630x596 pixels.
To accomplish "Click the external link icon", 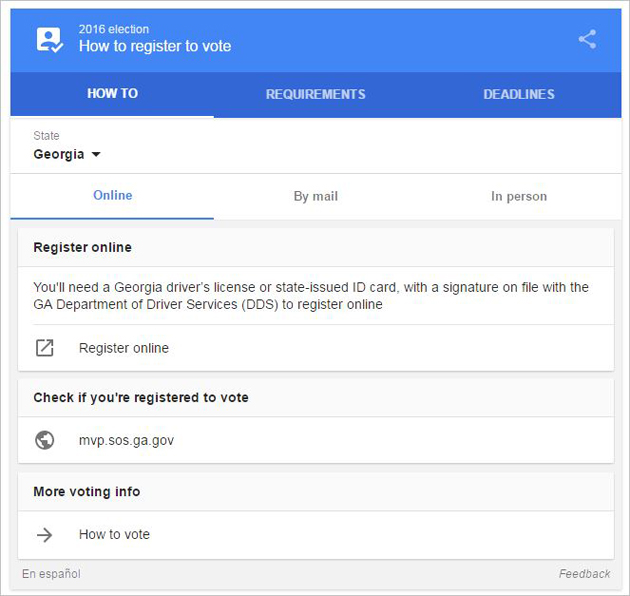I will point(44,348).
